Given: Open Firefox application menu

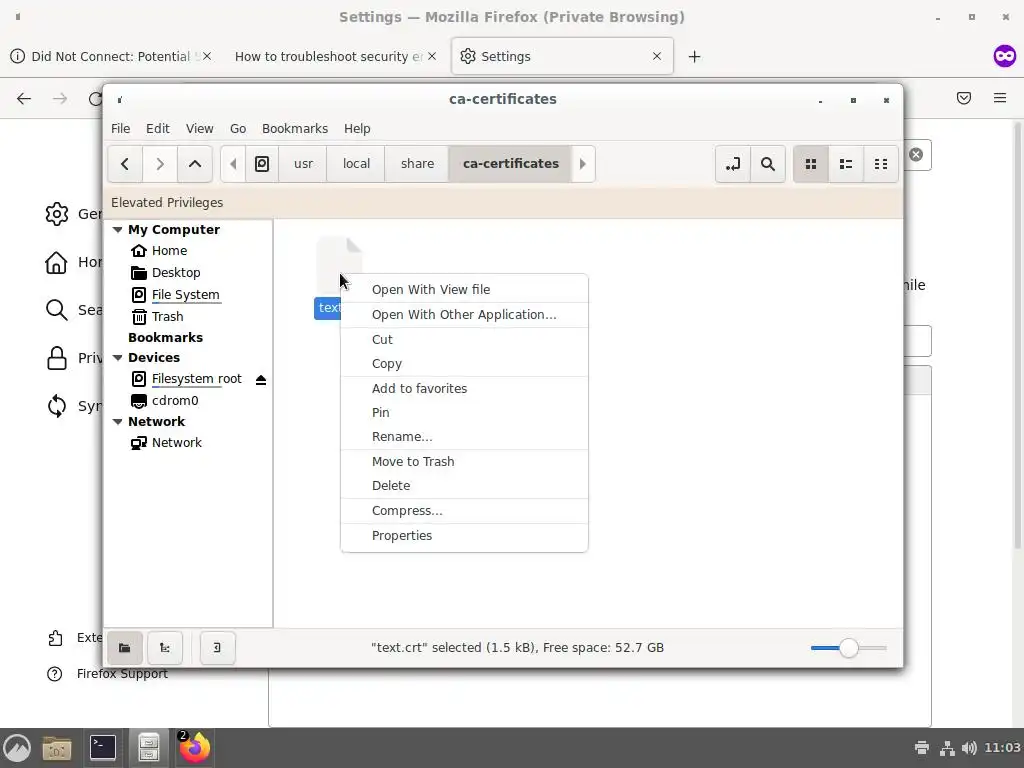Looking at the screenshot, I should 1000,98.
